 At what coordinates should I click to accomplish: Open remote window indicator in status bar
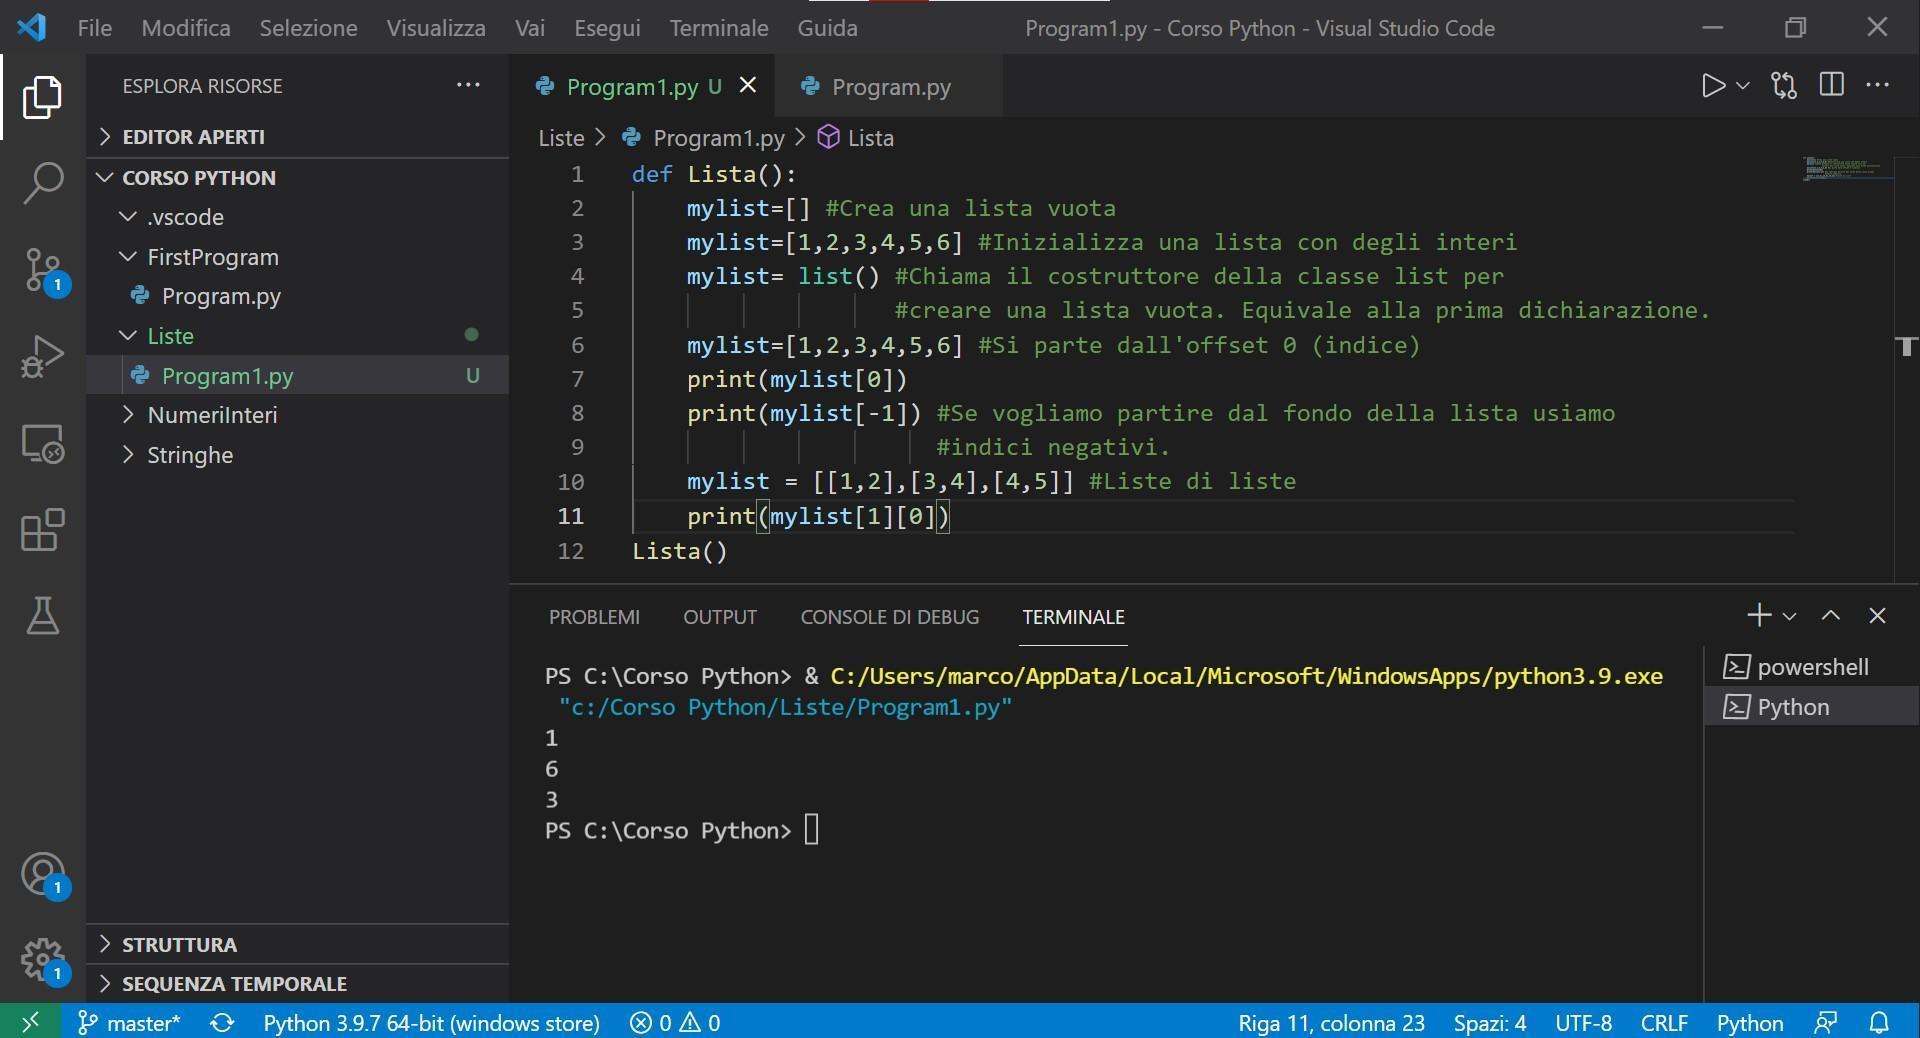pyautogui.click(x=30, y=1022)
